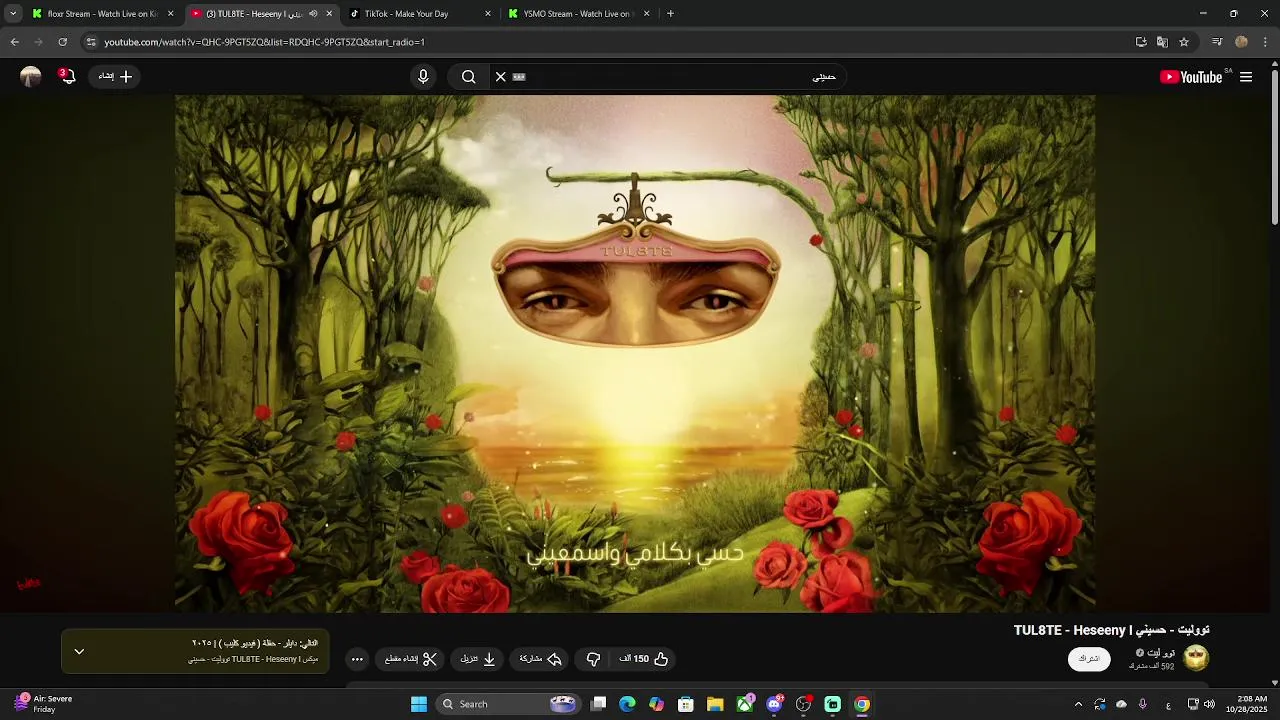1280x720 pixels.
Task: Open Copilot from taskbar
Action: [656, 704]
